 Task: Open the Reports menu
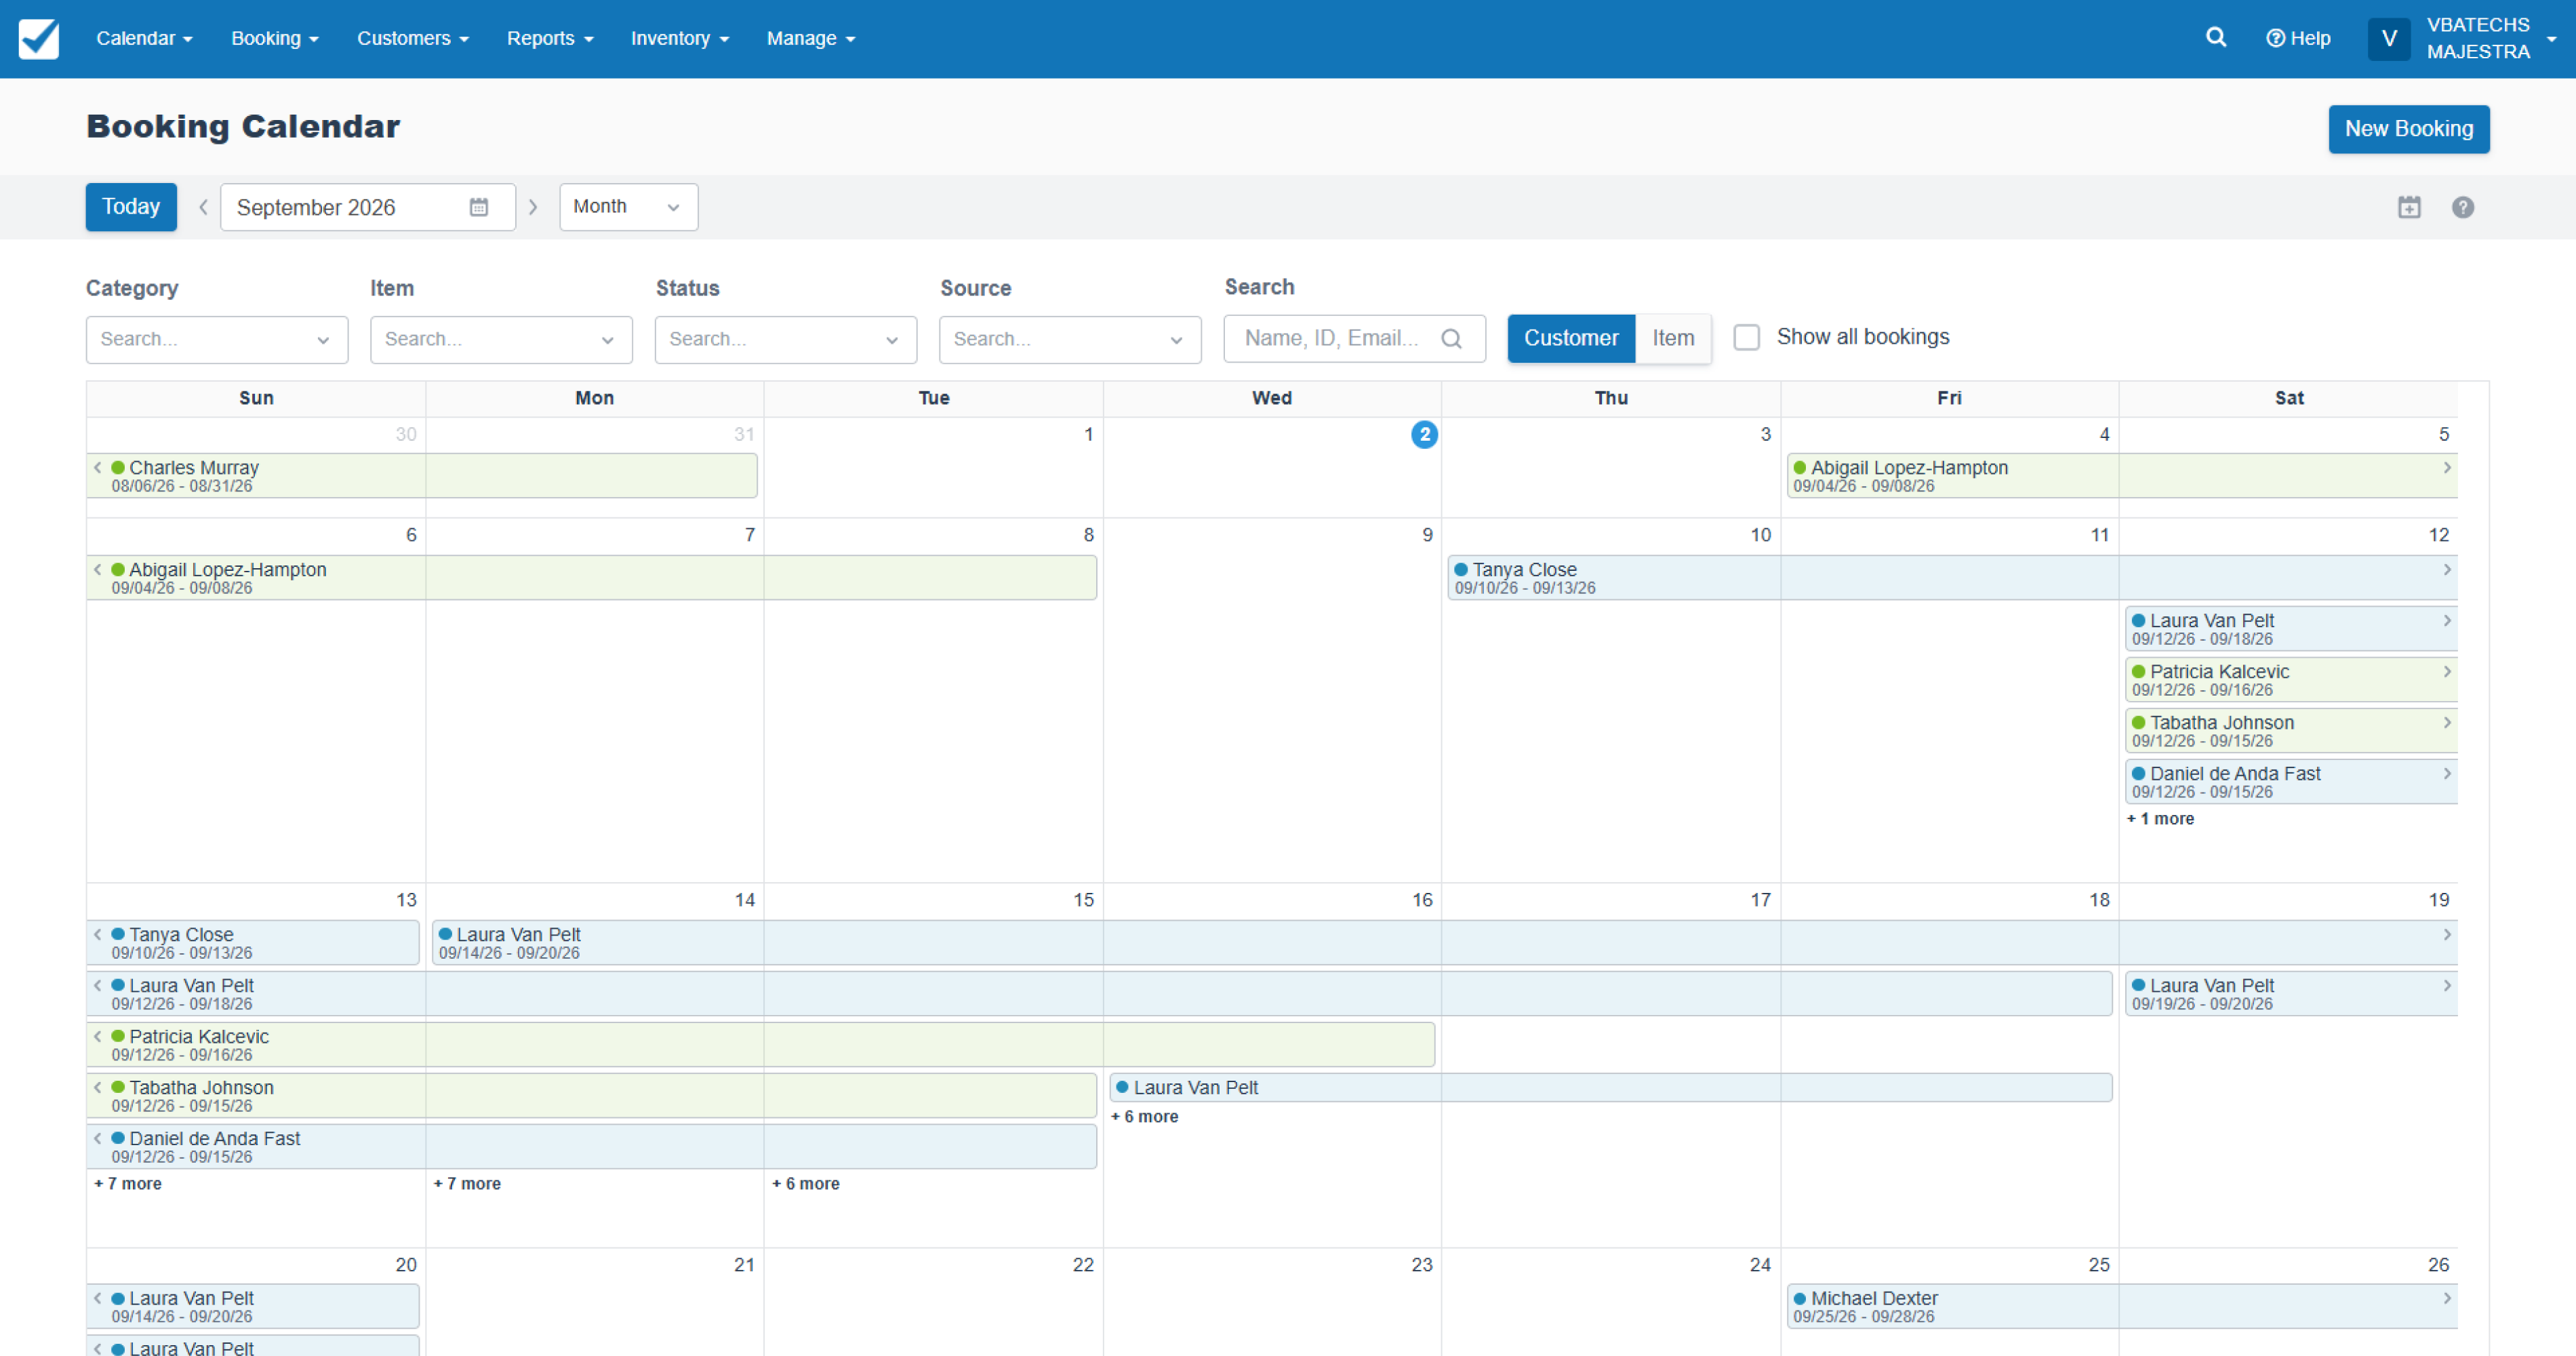(x=550, y=38)
